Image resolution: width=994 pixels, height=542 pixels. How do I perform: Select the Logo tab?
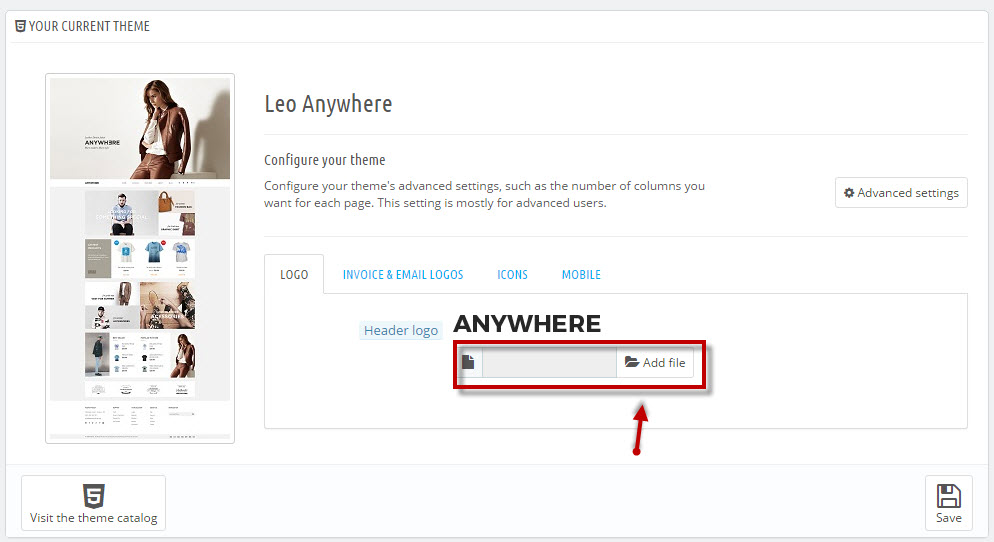pos(294,274)
